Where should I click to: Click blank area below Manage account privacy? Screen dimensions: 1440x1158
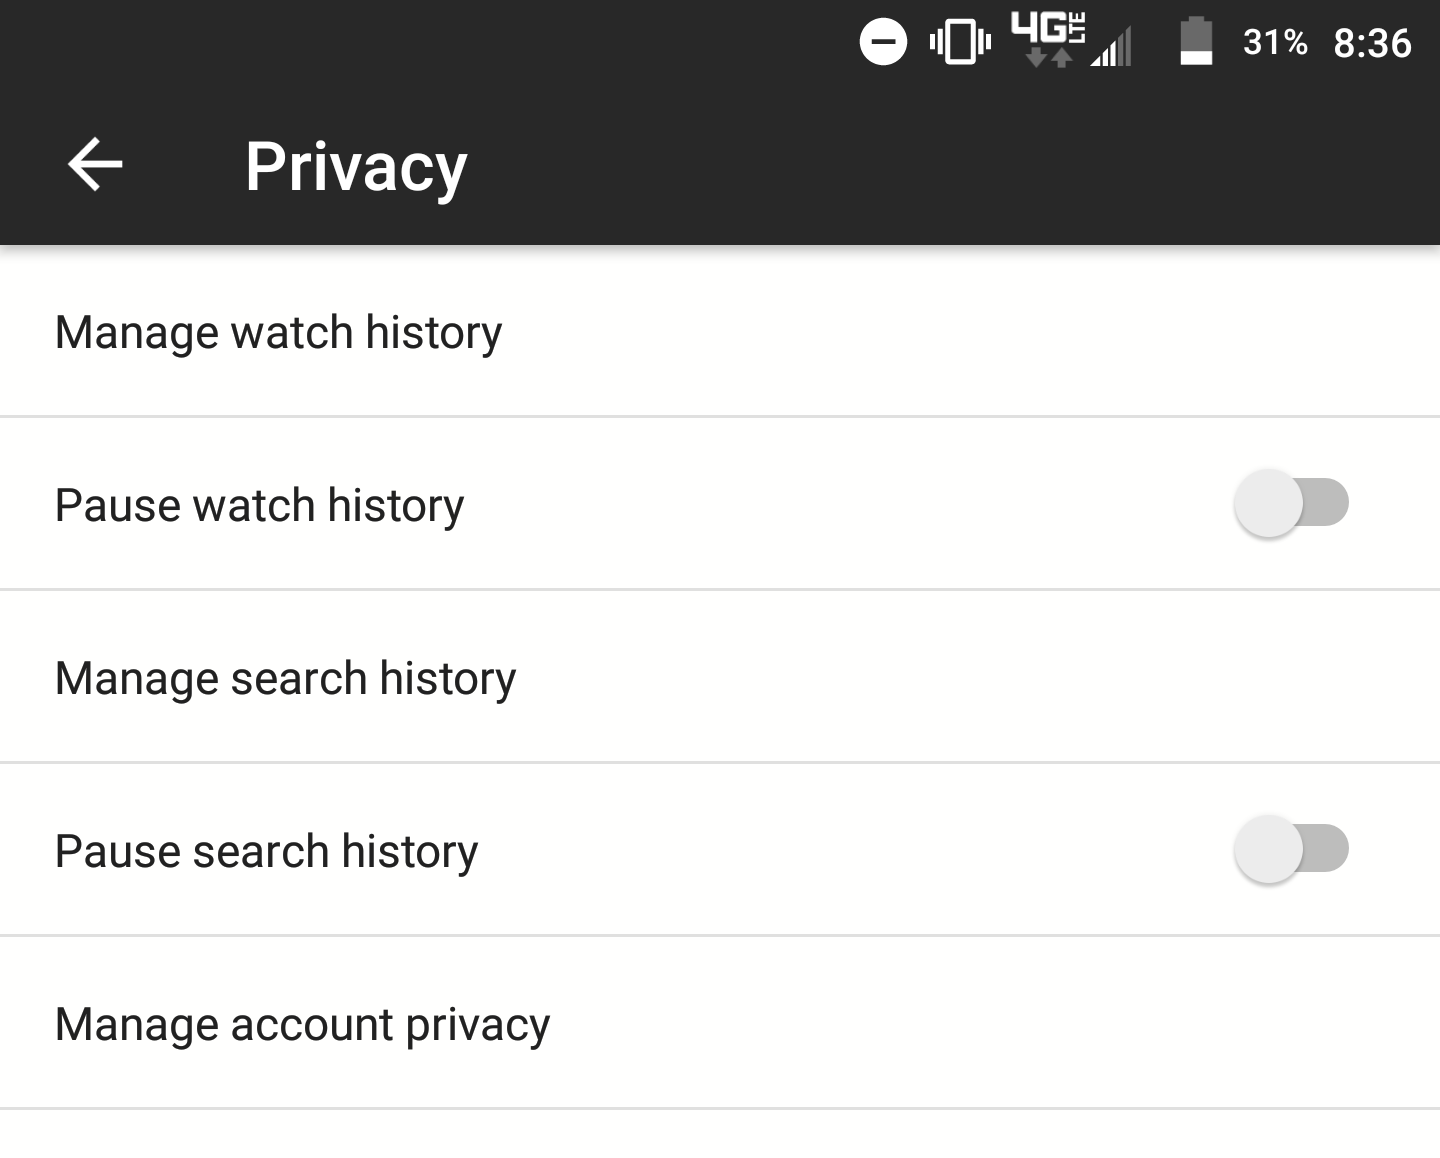tap(720, 1135)
